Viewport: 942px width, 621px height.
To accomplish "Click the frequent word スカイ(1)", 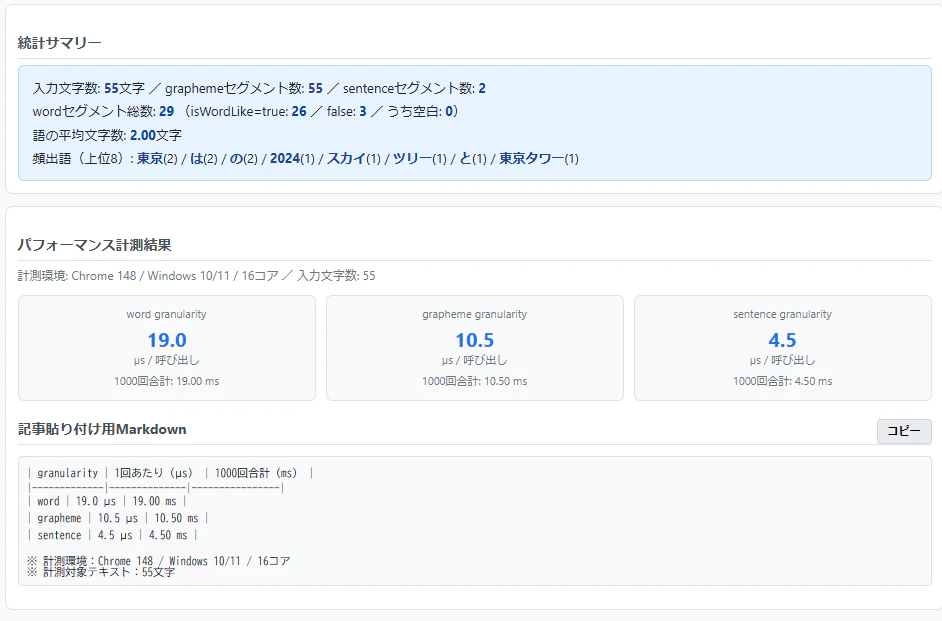I will point(354,159).
